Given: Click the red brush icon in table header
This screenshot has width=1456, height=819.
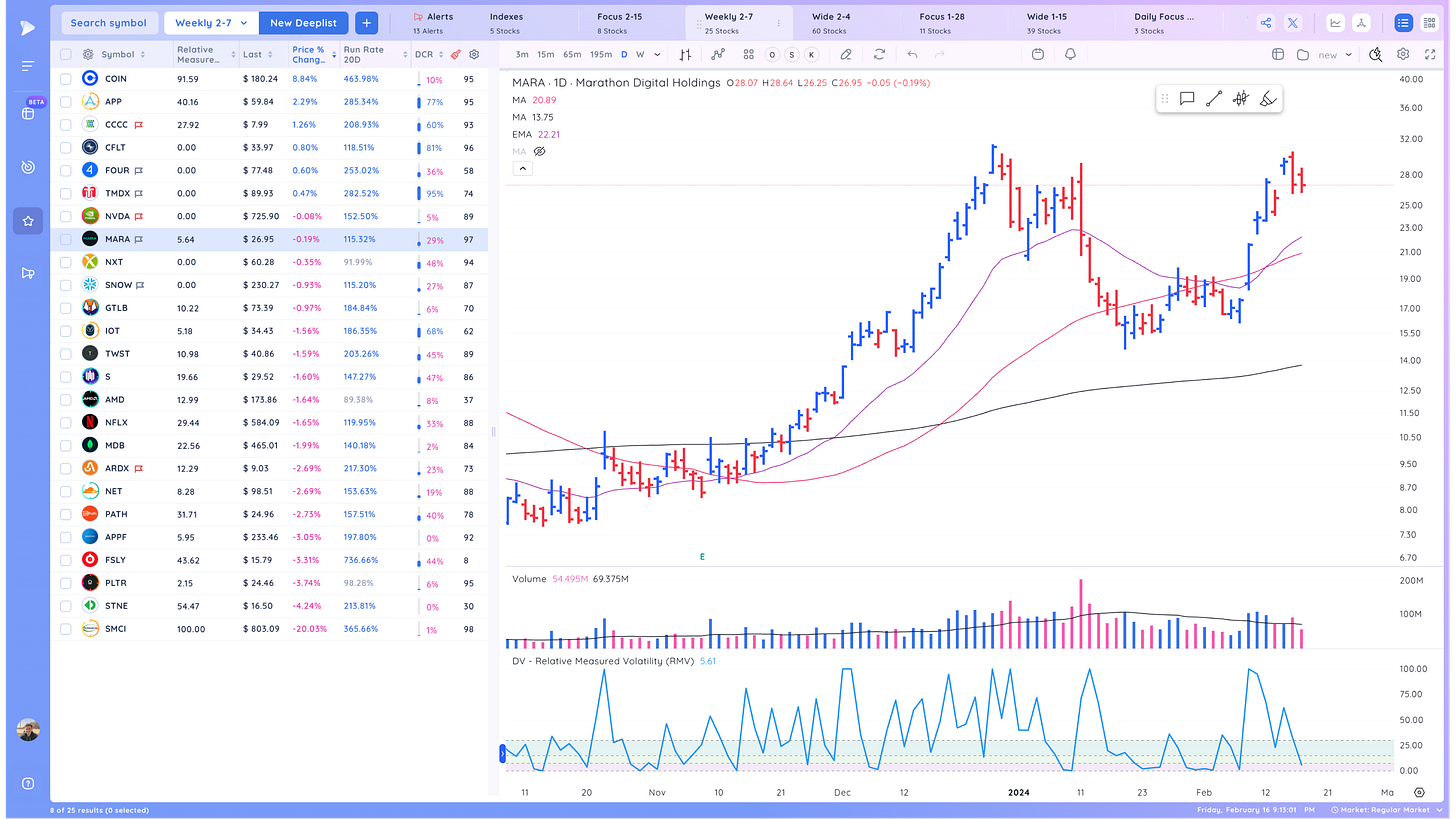Looking at the screenshot, I should point(455,55).
